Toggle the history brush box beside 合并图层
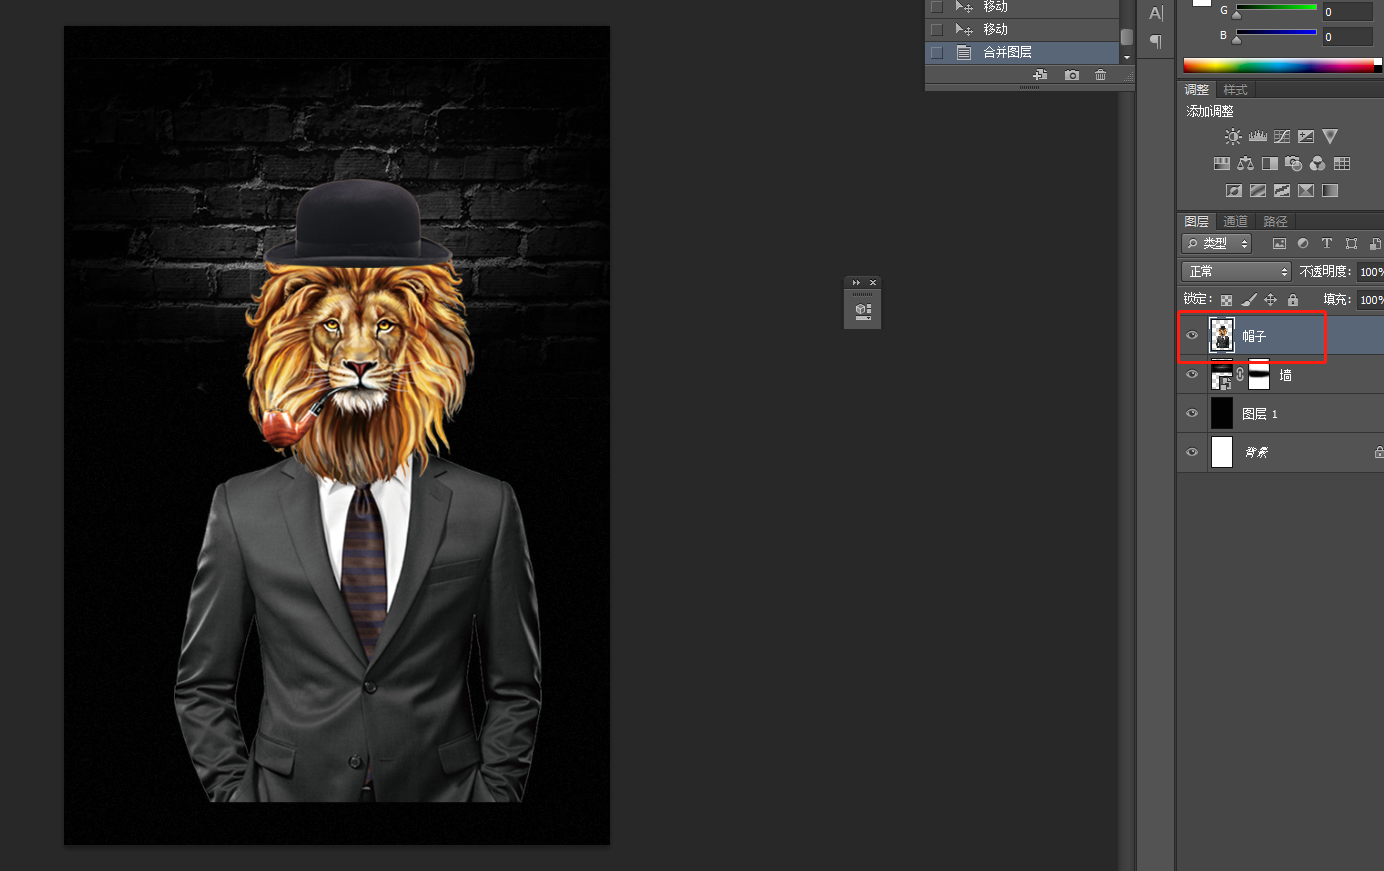Viewport: 1384px width, 871px height. 937,53
